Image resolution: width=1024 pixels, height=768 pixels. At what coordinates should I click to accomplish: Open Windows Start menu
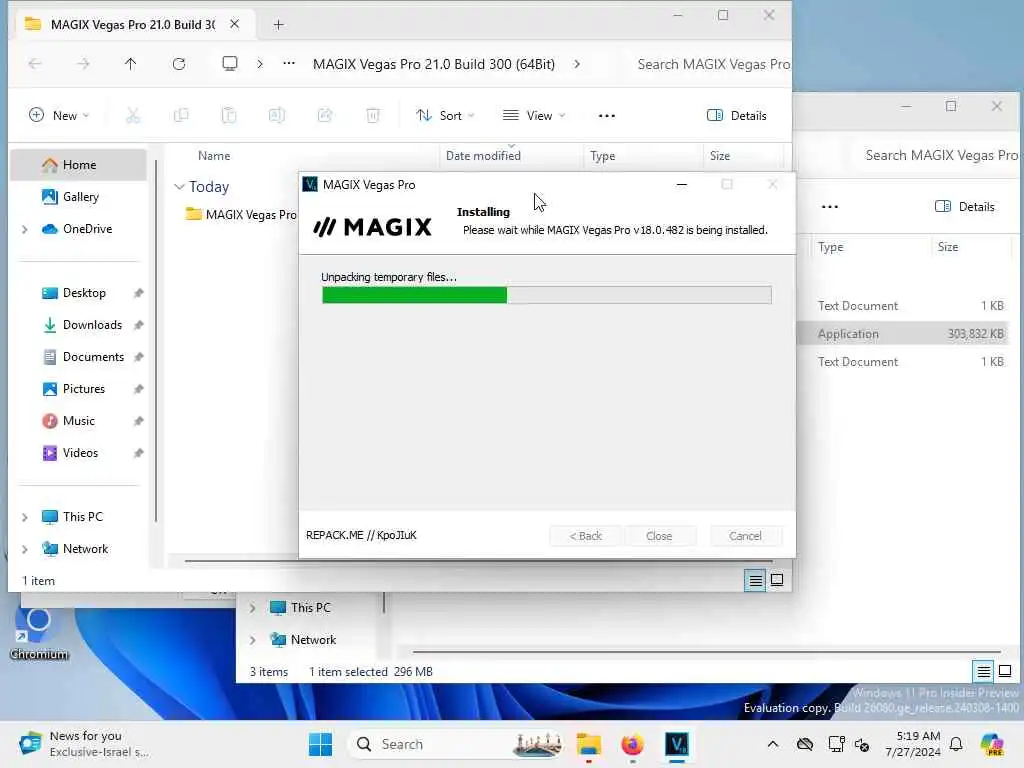click(x=321, y=744)
